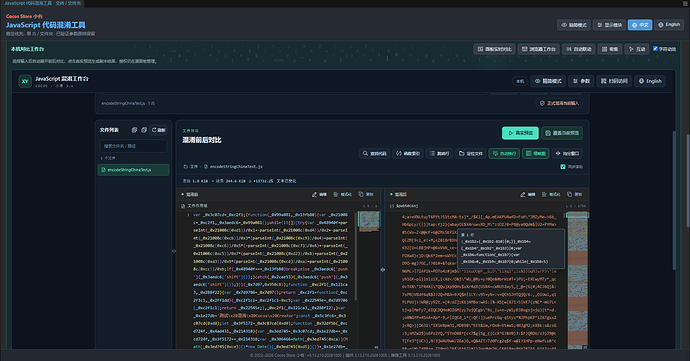Screen dimensions: 690x361
Task: Click the JavaScript 代码混淆工具 page title
Action: point(45,25)
